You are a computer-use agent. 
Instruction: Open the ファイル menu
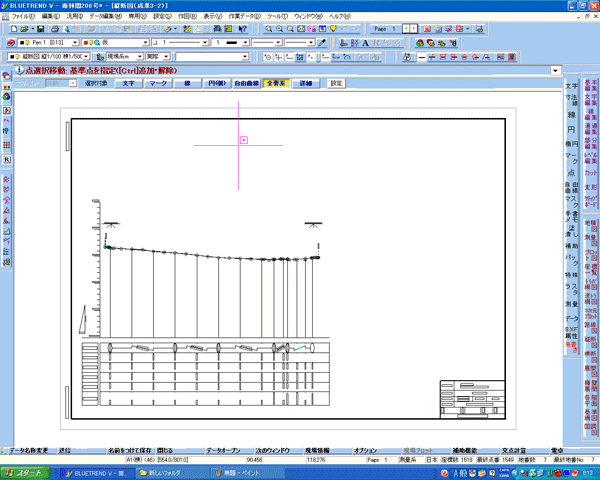(x=23, y=16)
